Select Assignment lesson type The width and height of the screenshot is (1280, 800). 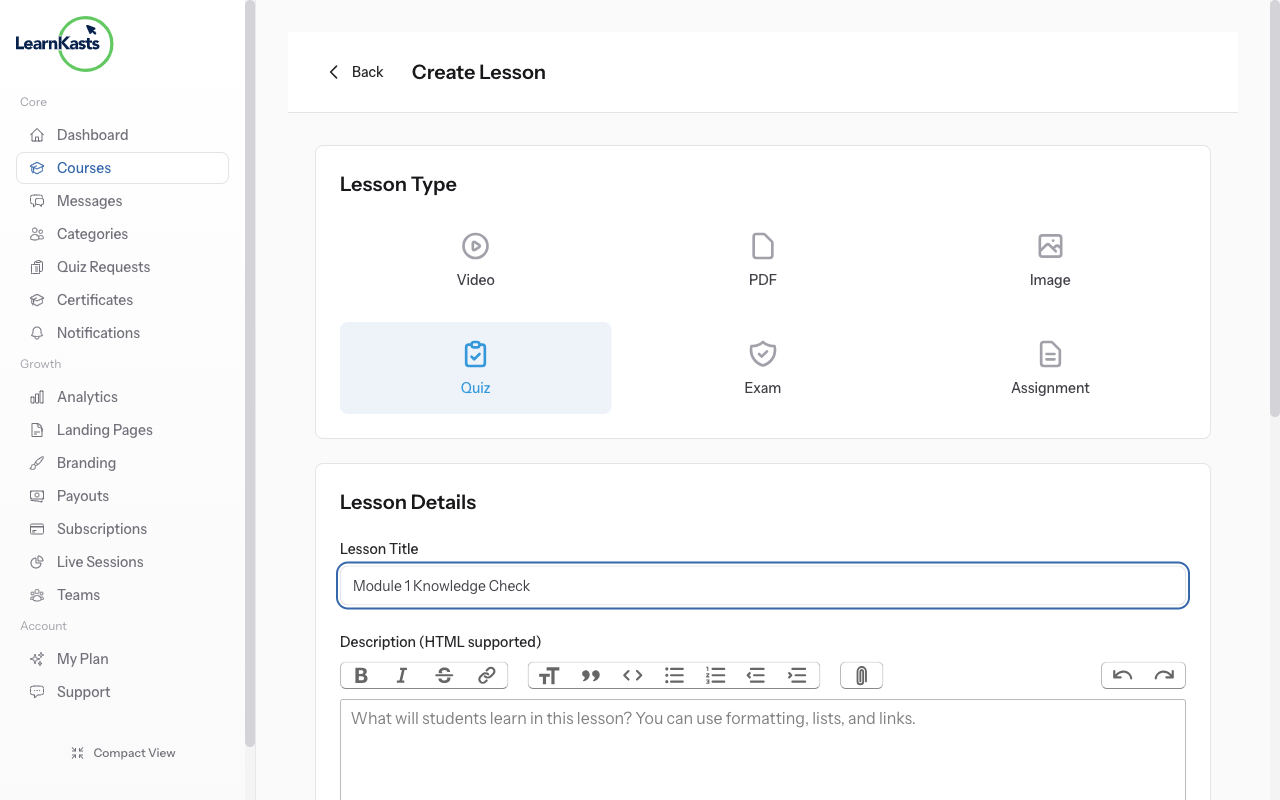[1049, 368]
